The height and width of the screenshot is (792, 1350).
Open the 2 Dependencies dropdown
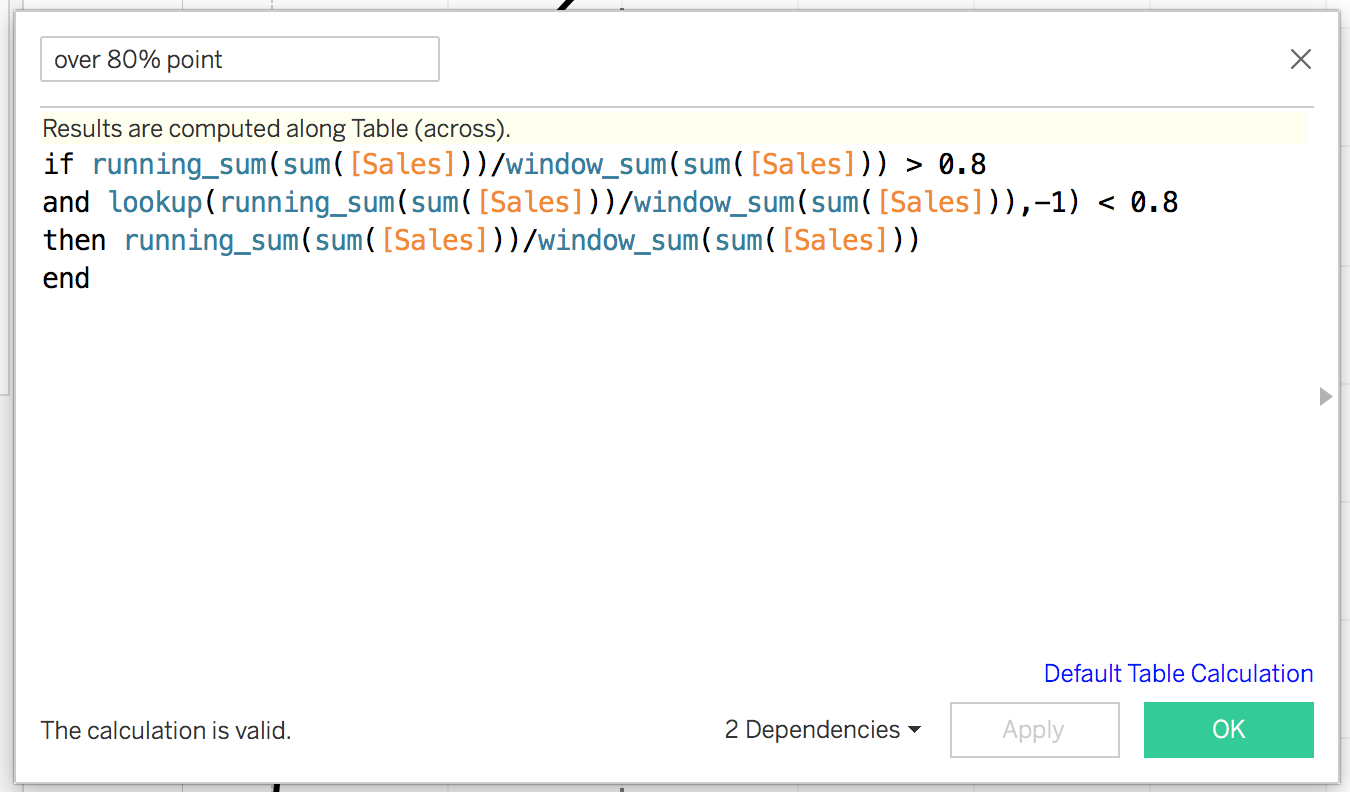coord(812,730)
